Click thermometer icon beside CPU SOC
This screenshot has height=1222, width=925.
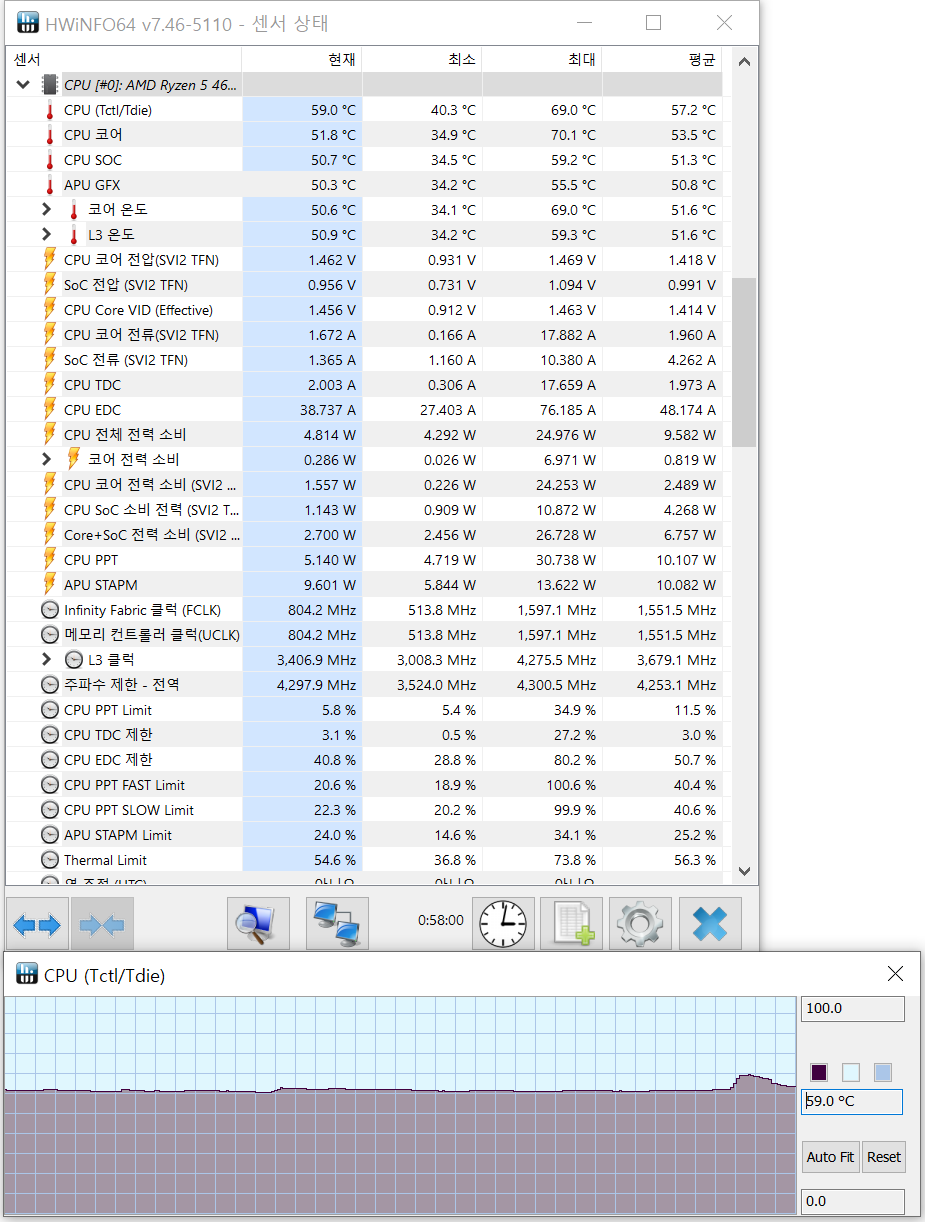coord(50,160)
